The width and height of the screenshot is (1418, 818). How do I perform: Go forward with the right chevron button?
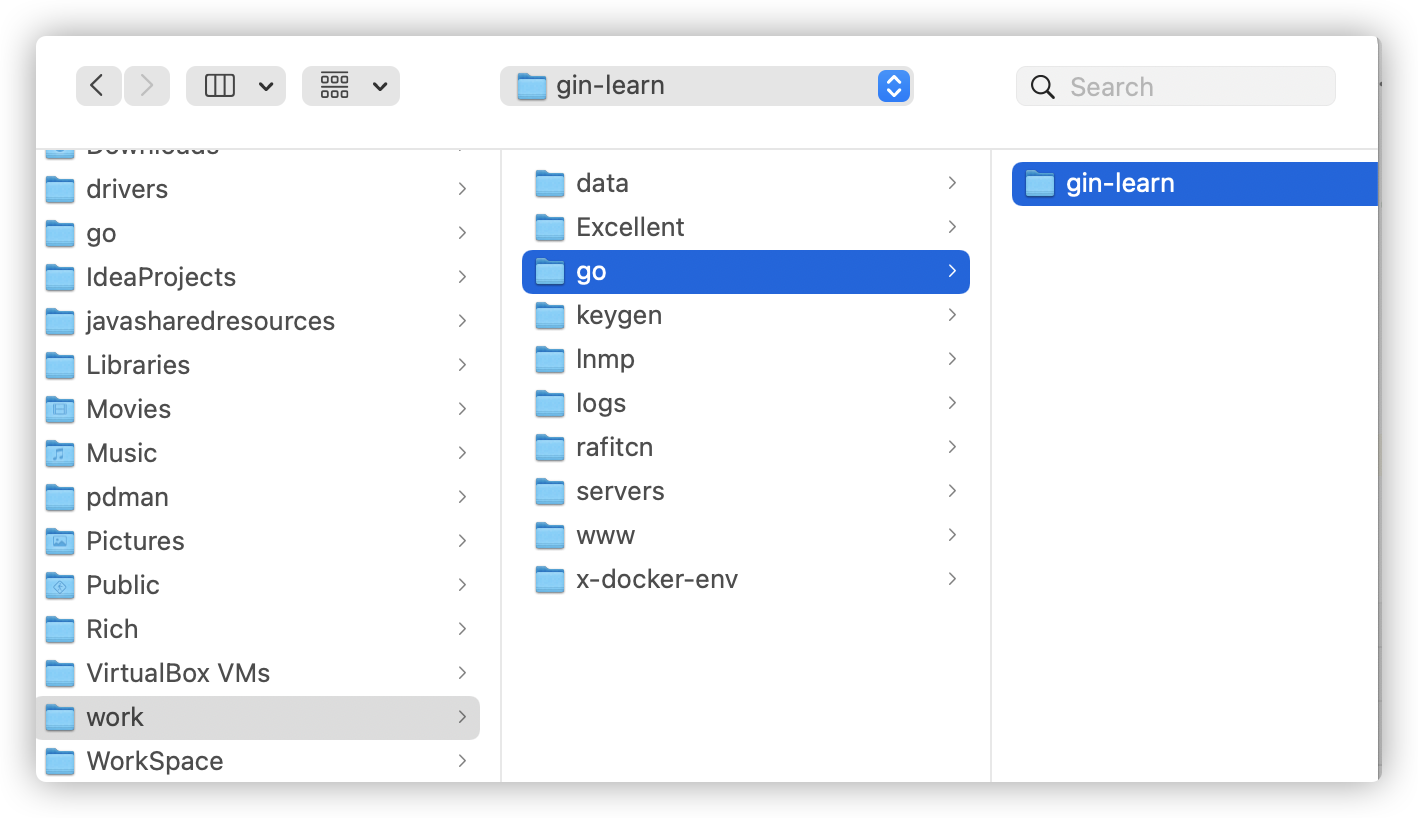[147, 86]
